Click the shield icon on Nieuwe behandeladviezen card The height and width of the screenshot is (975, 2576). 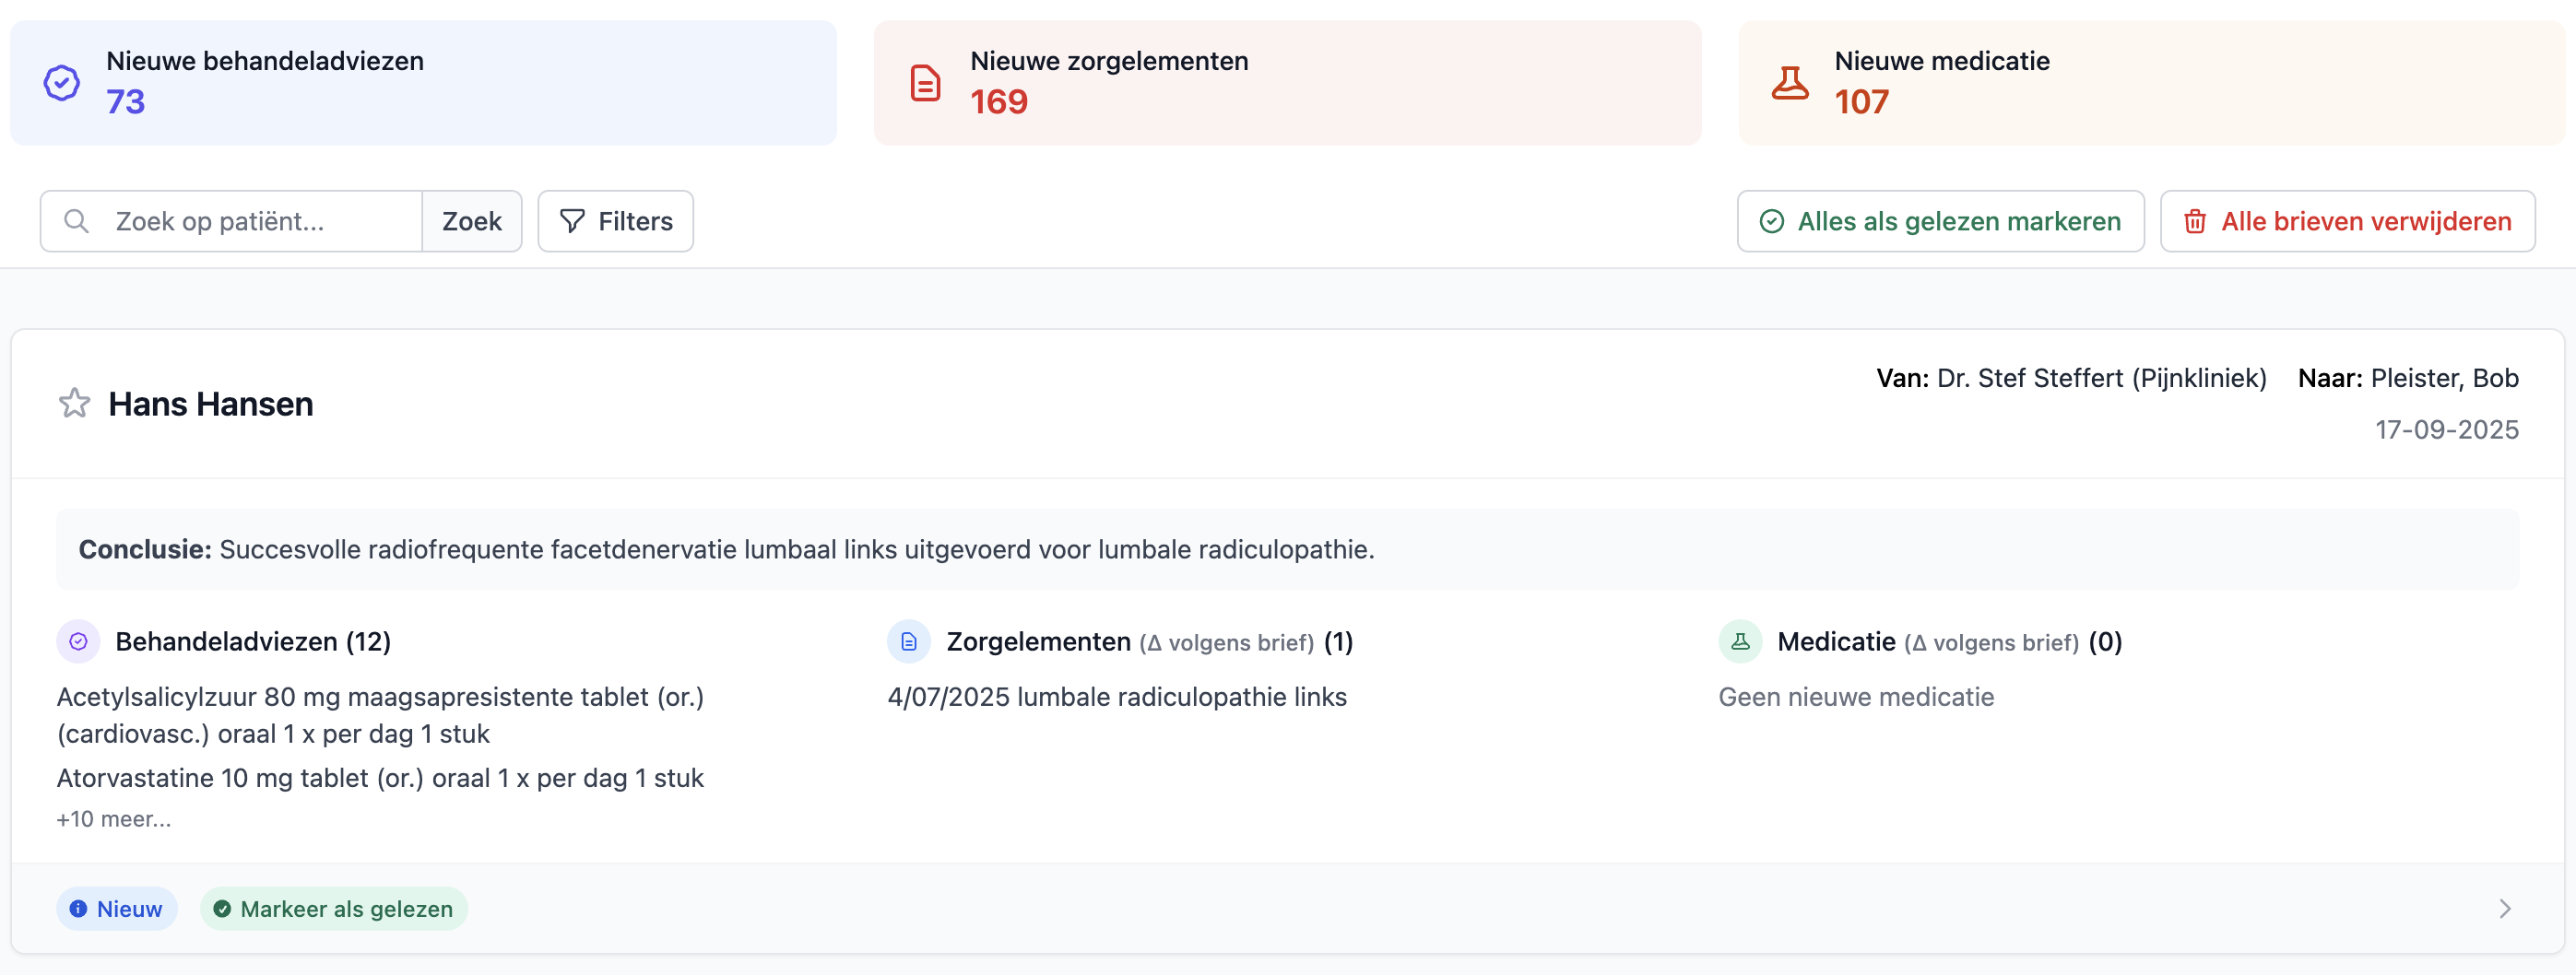point(60,82)
